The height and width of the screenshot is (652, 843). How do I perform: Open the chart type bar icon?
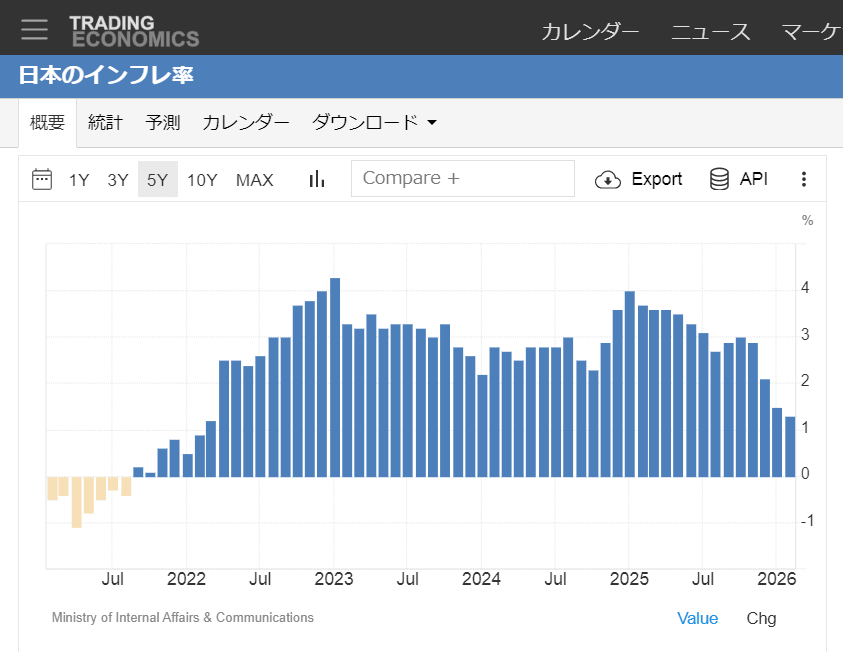coord(317,179)
